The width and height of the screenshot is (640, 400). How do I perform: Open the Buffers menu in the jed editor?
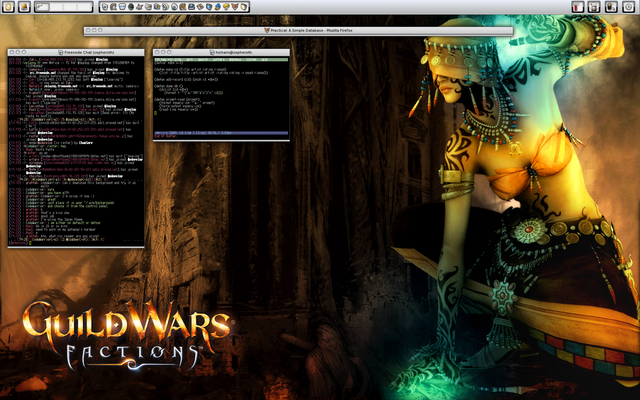coord(219,60)
